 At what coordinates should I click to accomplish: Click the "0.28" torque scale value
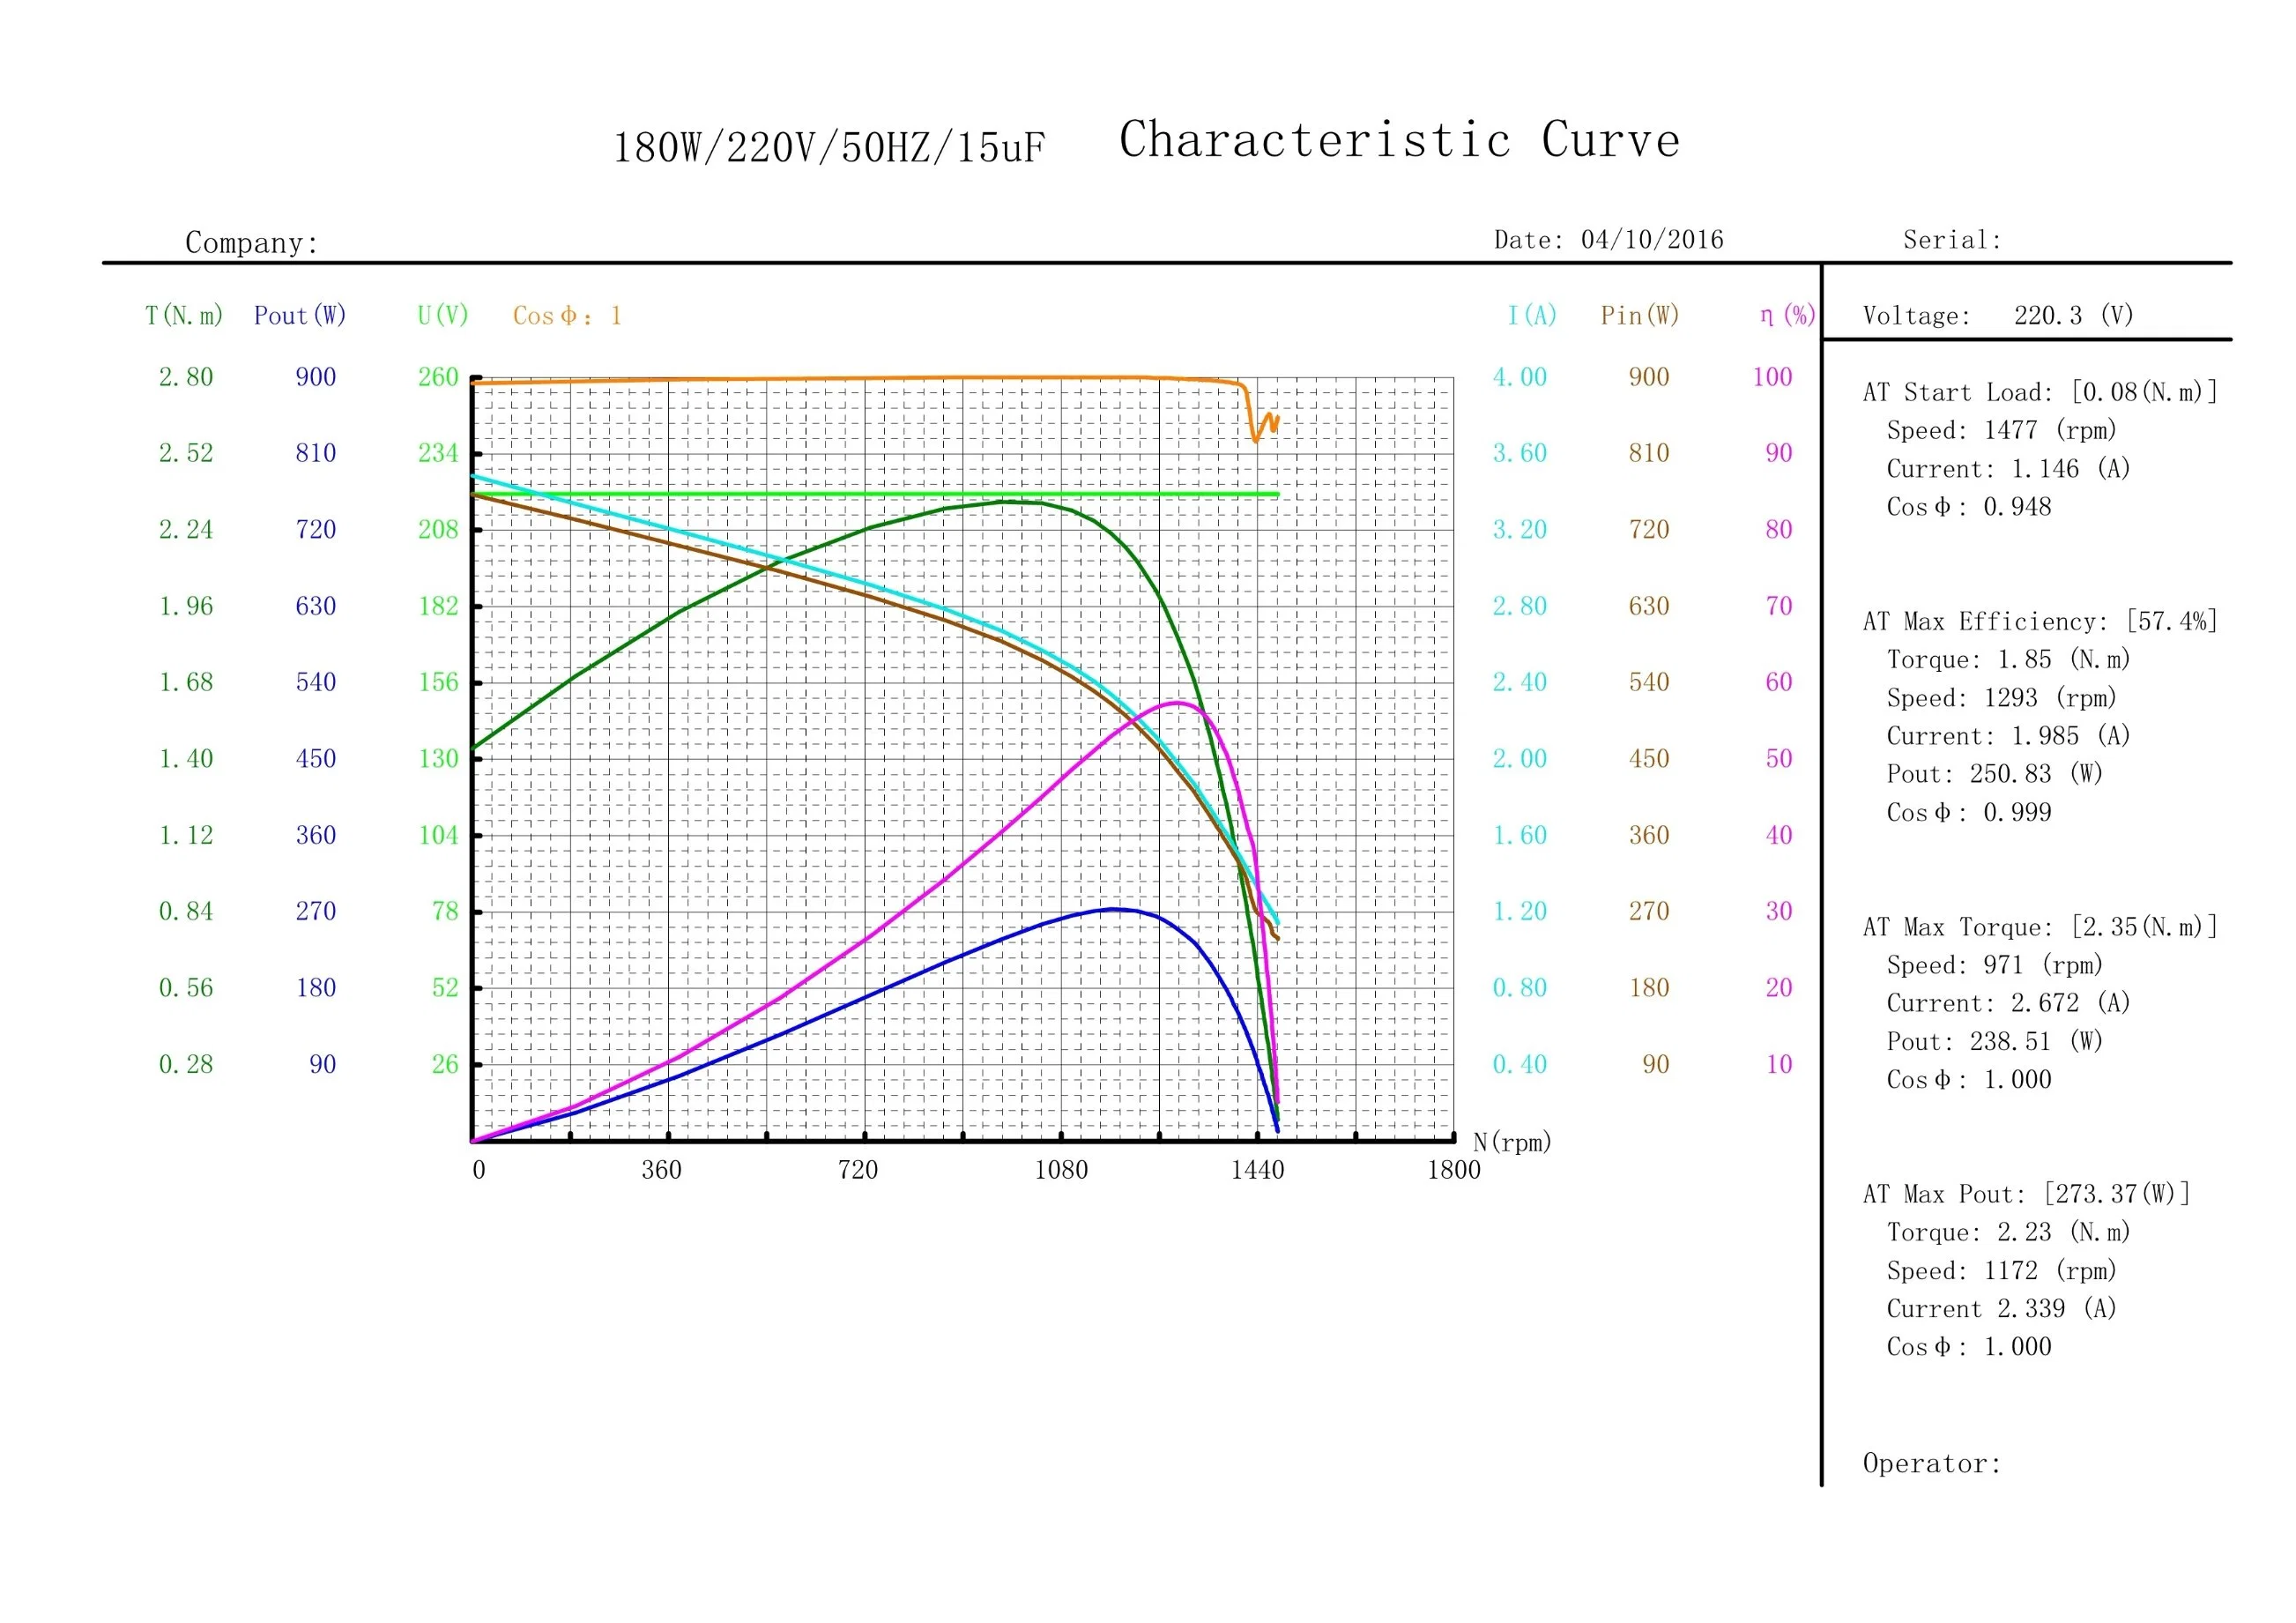(x=186, y=1064)
